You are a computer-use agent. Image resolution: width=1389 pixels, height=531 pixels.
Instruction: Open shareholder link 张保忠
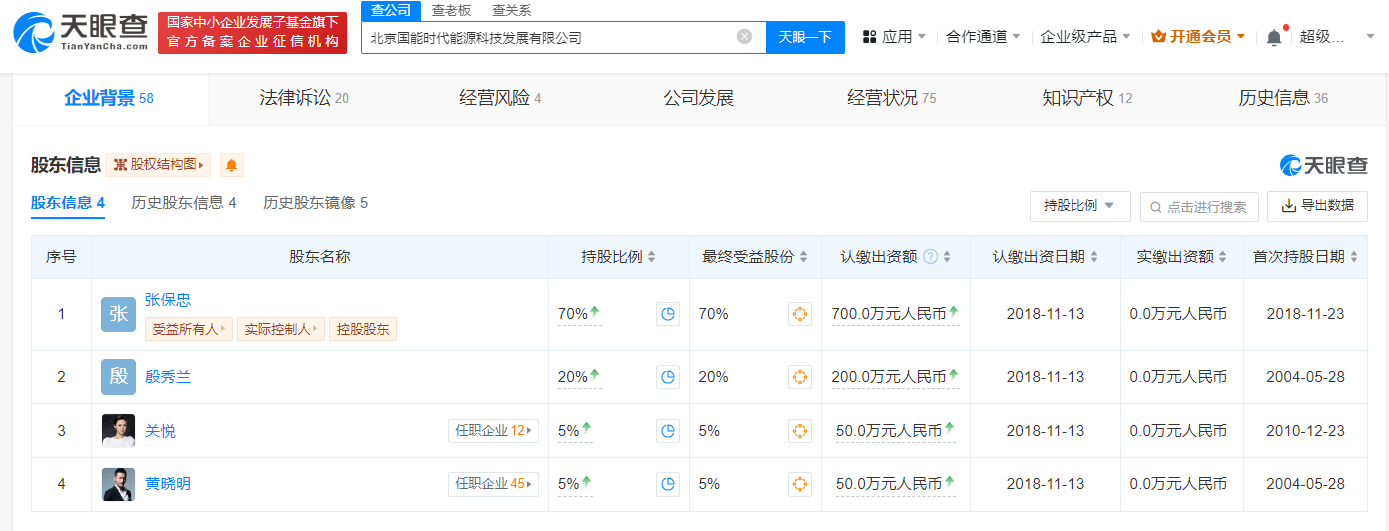coord(168,299)
